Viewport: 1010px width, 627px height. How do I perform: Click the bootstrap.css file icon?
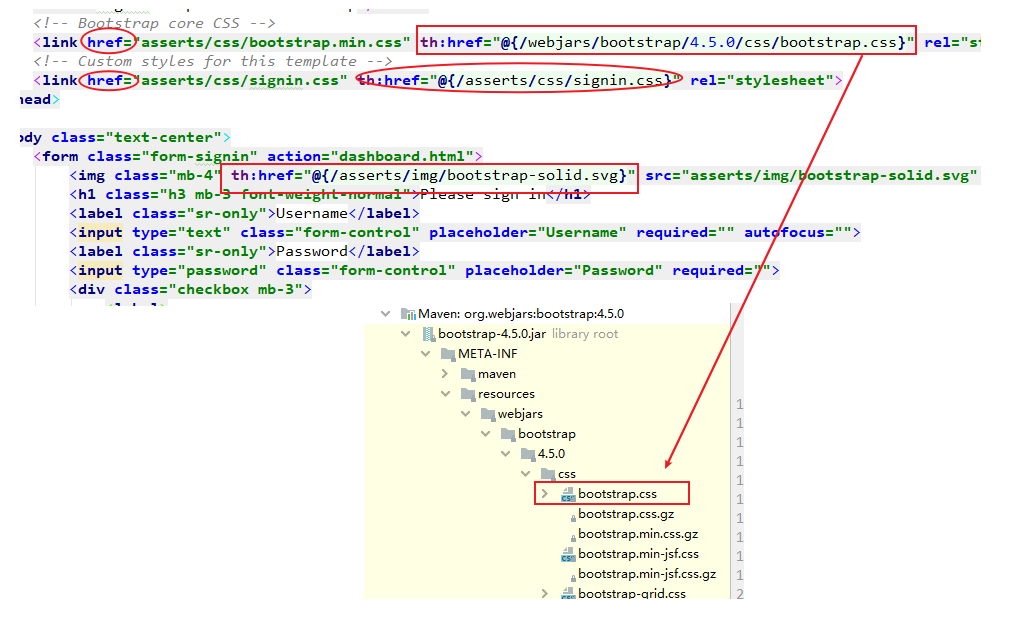click(x=568, y=494)
